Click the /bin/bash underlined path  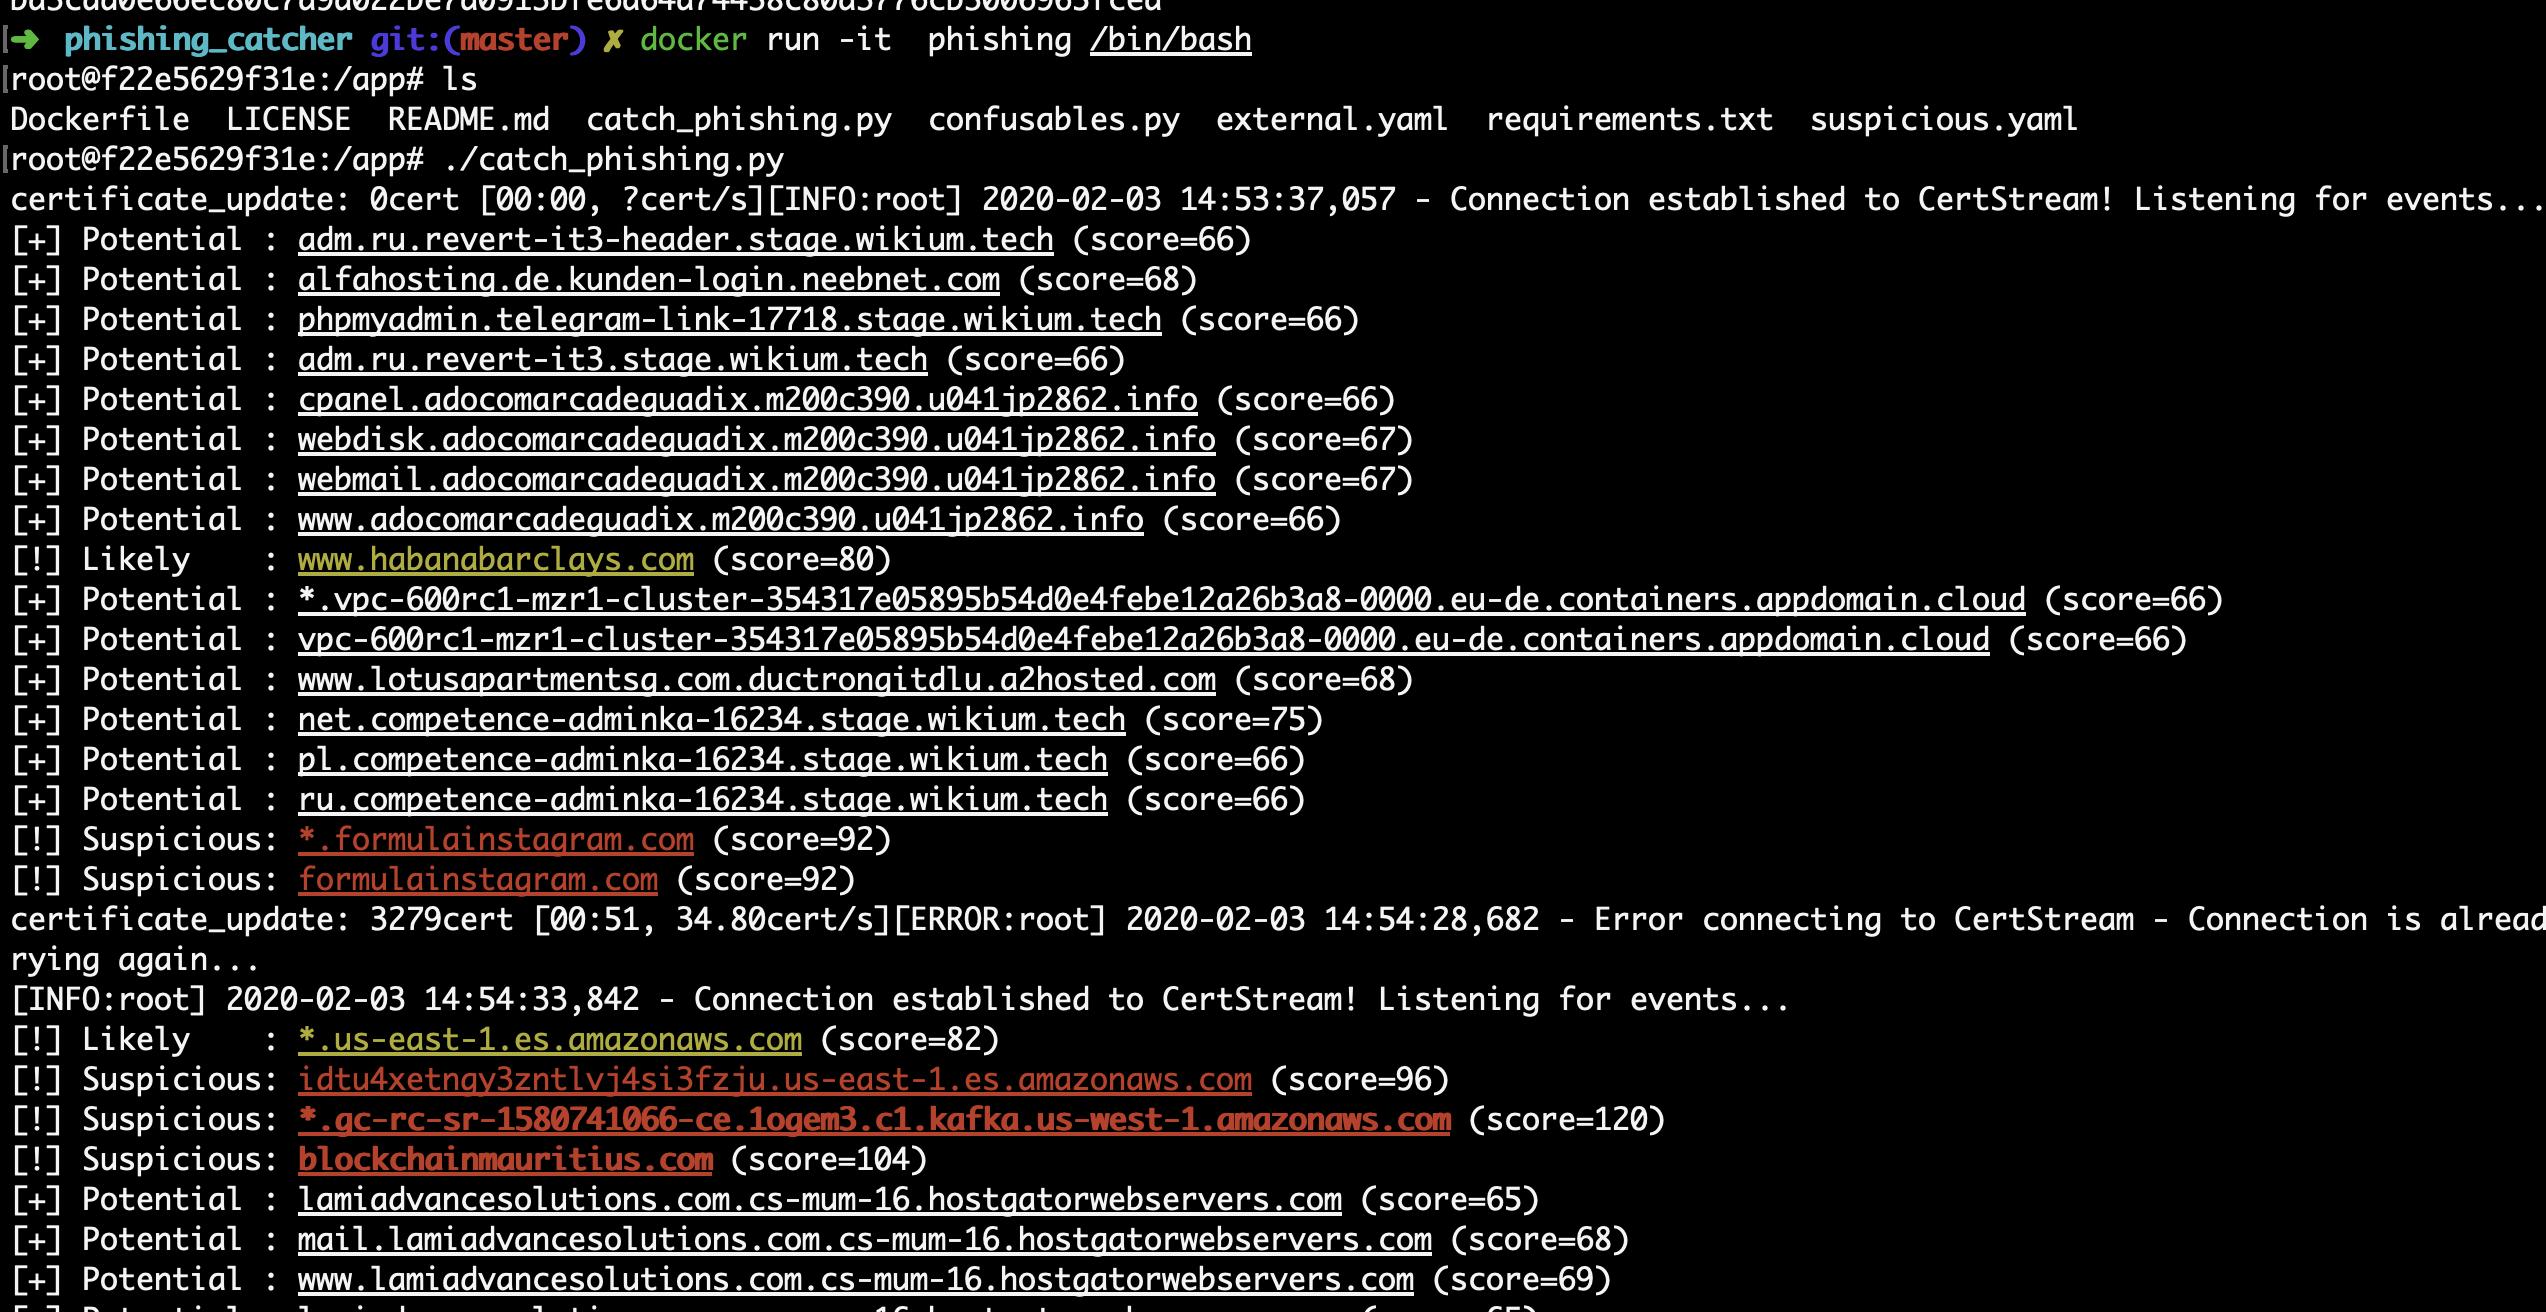pos(1170,40)
